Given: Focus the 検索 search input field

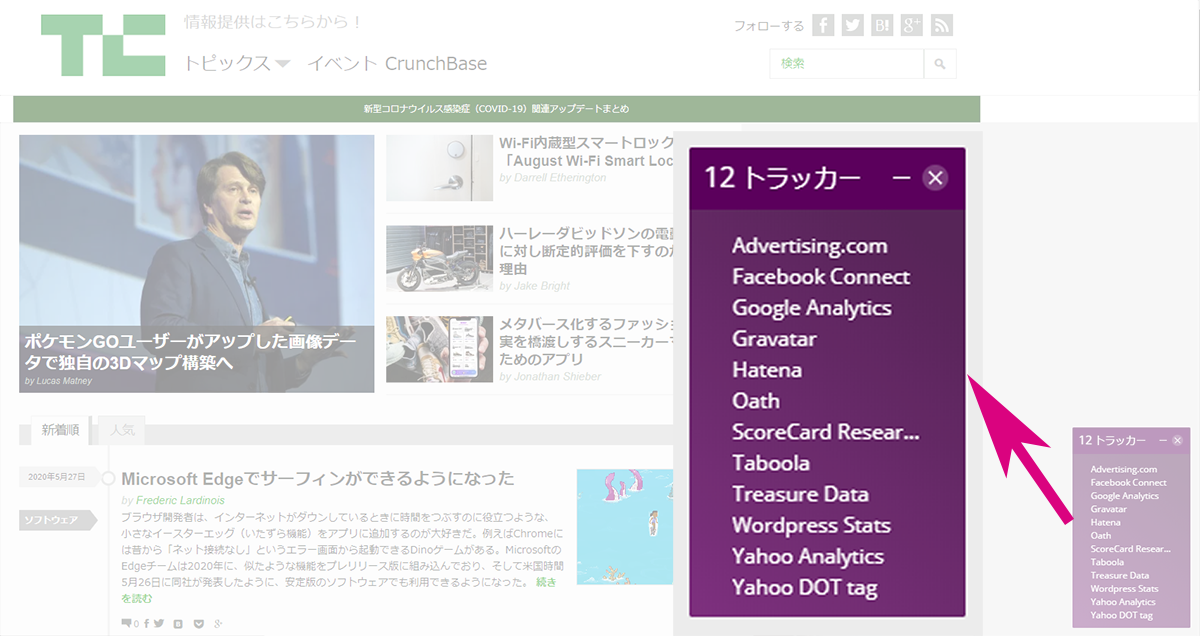Looking at the screenshot, I should point(847,64).
